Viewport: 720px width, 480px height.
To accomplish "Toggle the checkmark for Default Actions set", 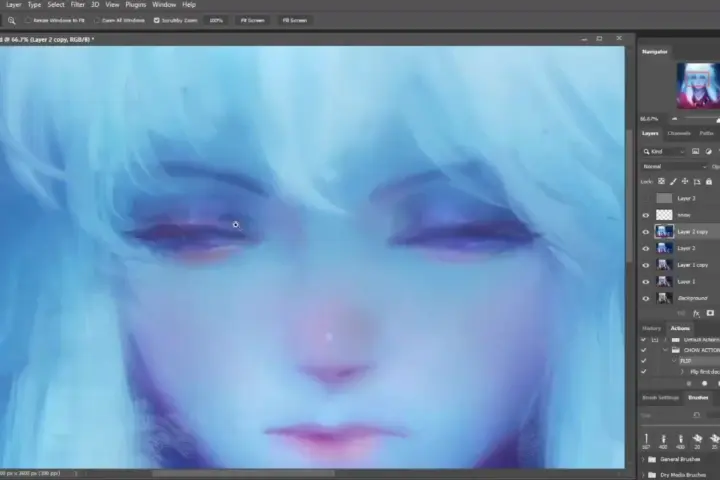I will 644,339.
